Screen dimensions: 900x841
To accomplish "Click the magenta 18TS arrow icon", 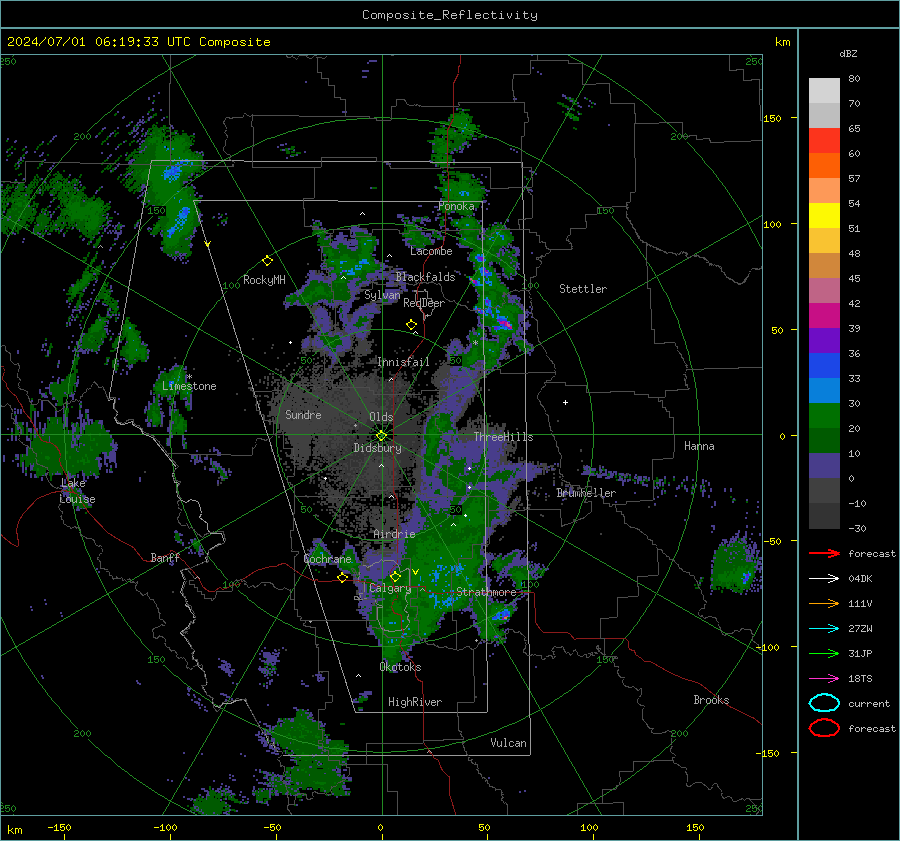I will click(824, 679).
